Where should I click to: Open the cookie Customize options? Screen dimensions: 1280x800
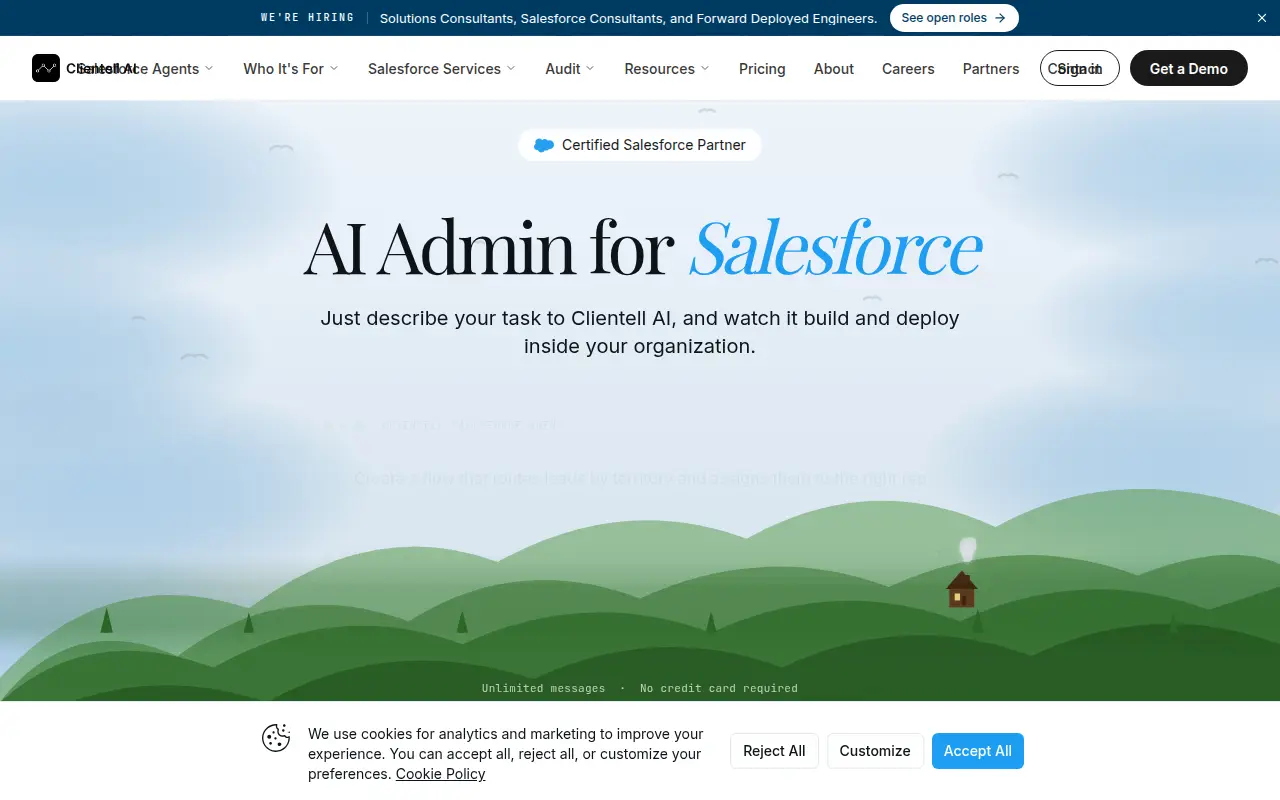click(x=875, y=751)
